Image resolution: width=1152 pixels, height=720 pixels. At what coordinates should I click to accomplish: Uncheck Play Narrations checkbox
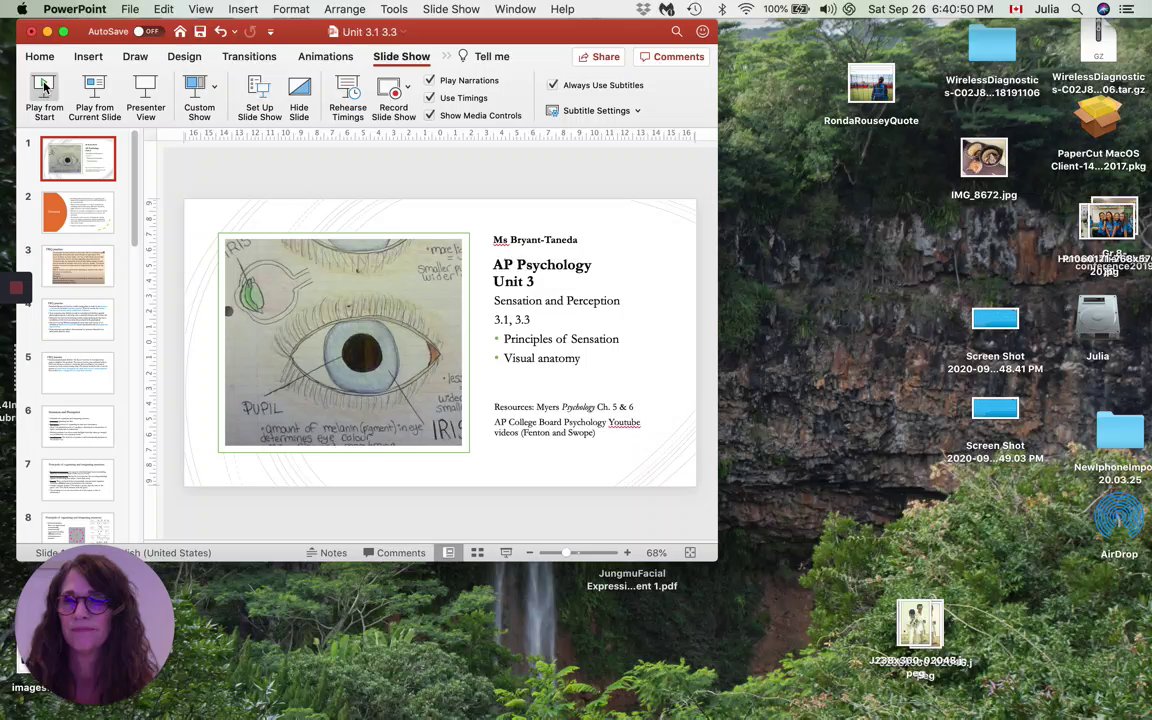(430, 80)
